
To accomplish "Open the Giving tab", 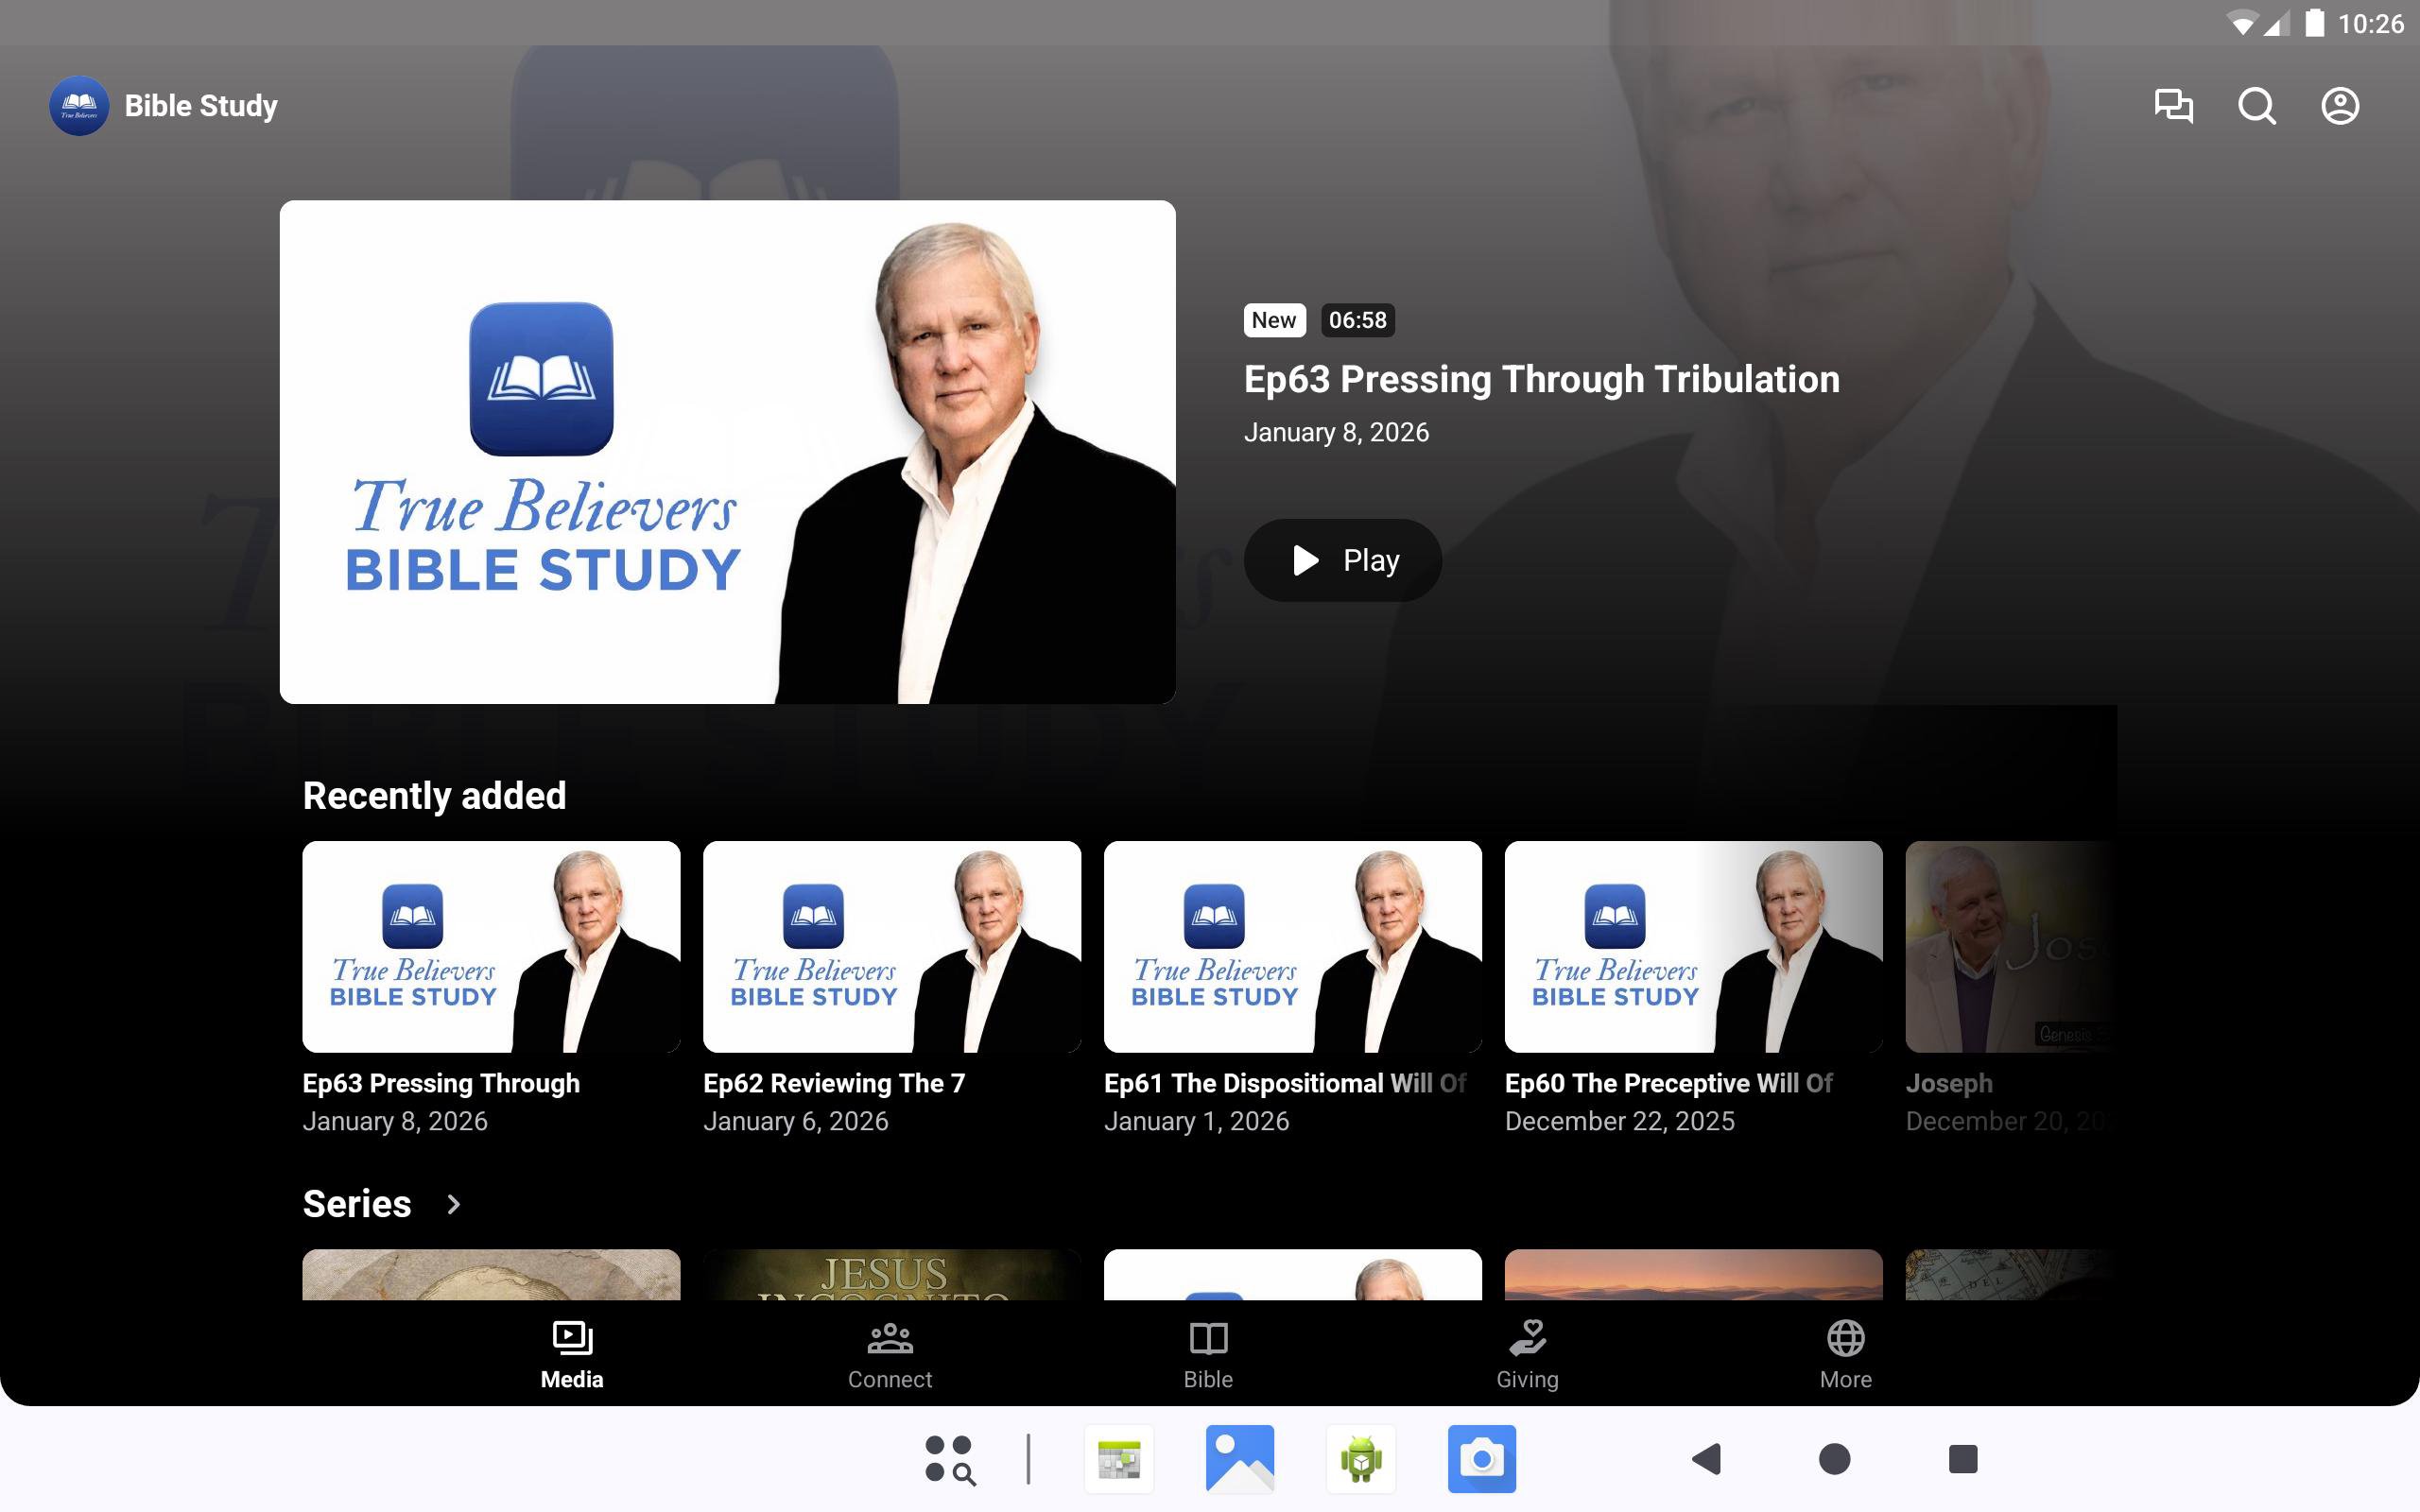I will (1527, 1355).
